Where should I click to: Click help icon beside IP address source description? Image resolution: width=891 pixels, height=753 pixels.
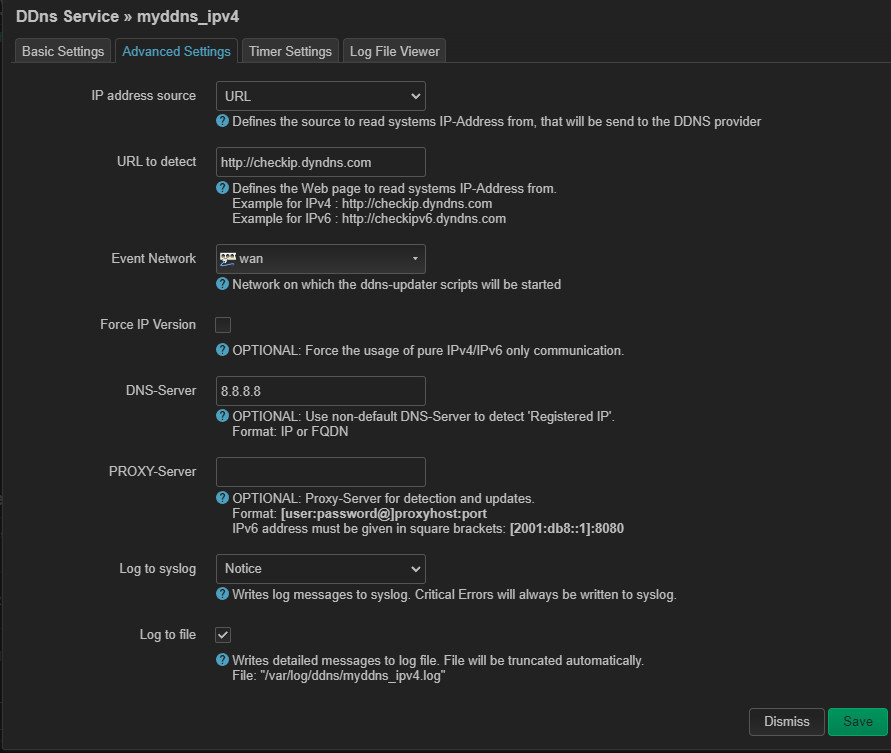pos(223,122)
